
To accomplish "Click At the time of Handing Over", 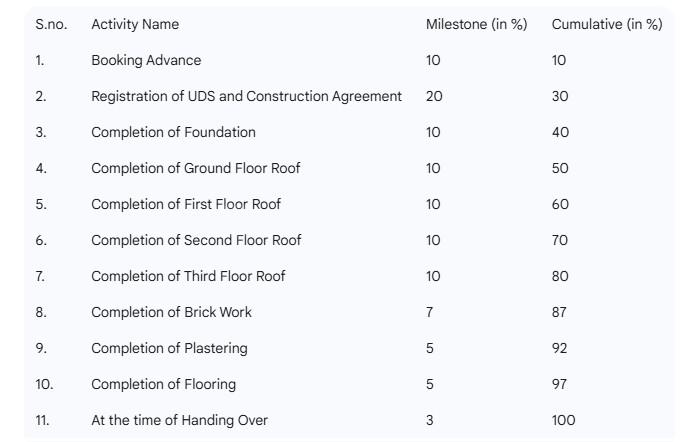I will point(179,420).
